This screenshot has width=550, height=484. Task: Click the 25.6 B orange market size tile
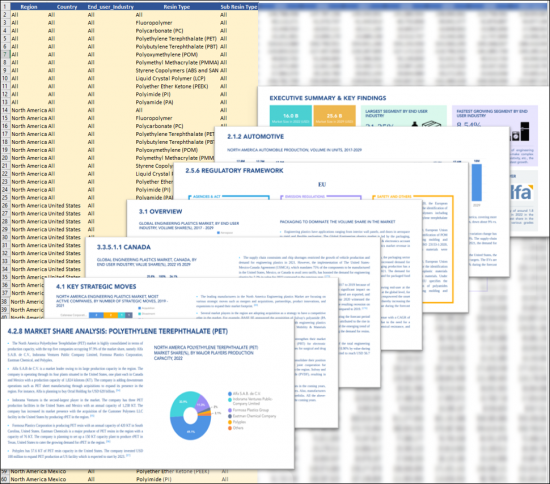334,116
